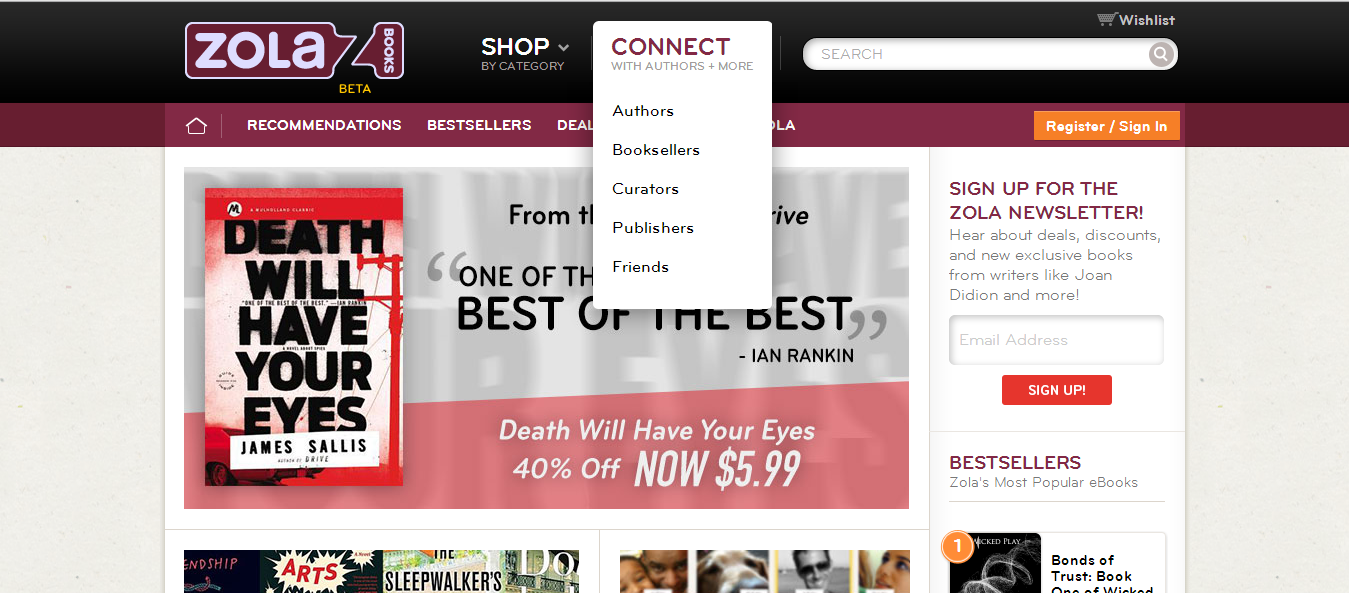Collapse the Connect with authors menu
Image resolution: width=1349 pixels, height=593 pixels.
click(681, 54)
